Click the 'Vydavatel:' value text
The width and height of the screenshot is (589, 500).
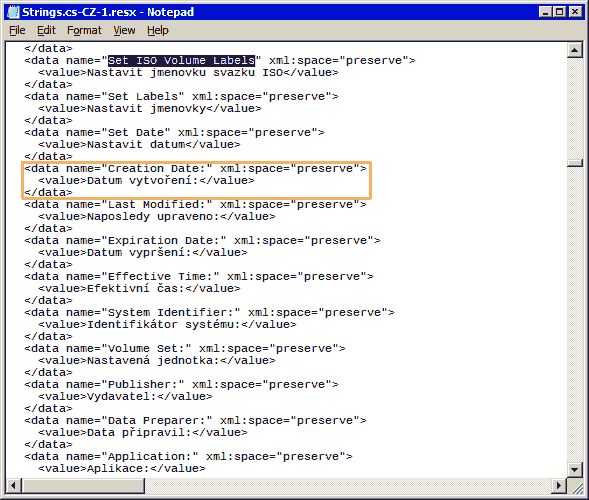tap(121, 397)
